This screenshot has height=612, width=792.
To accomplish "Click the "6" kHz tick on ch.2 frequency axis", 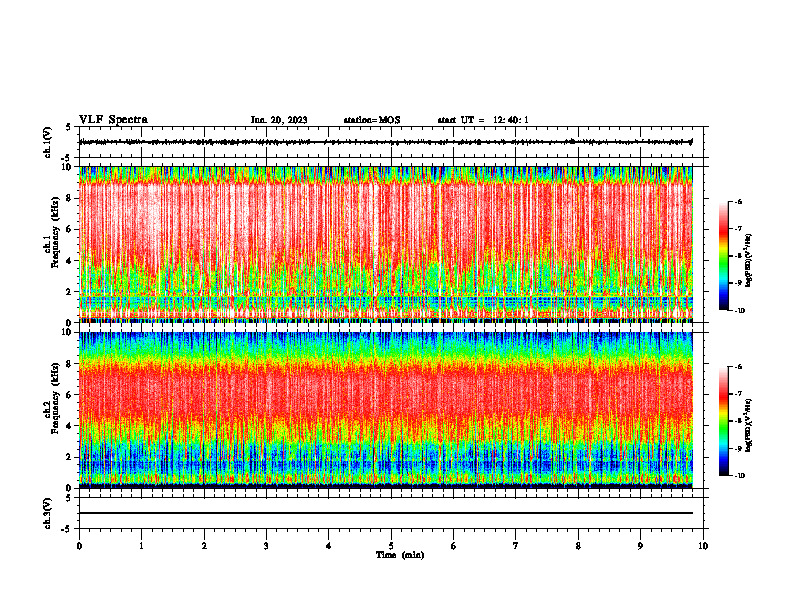I will click(70, 395).
